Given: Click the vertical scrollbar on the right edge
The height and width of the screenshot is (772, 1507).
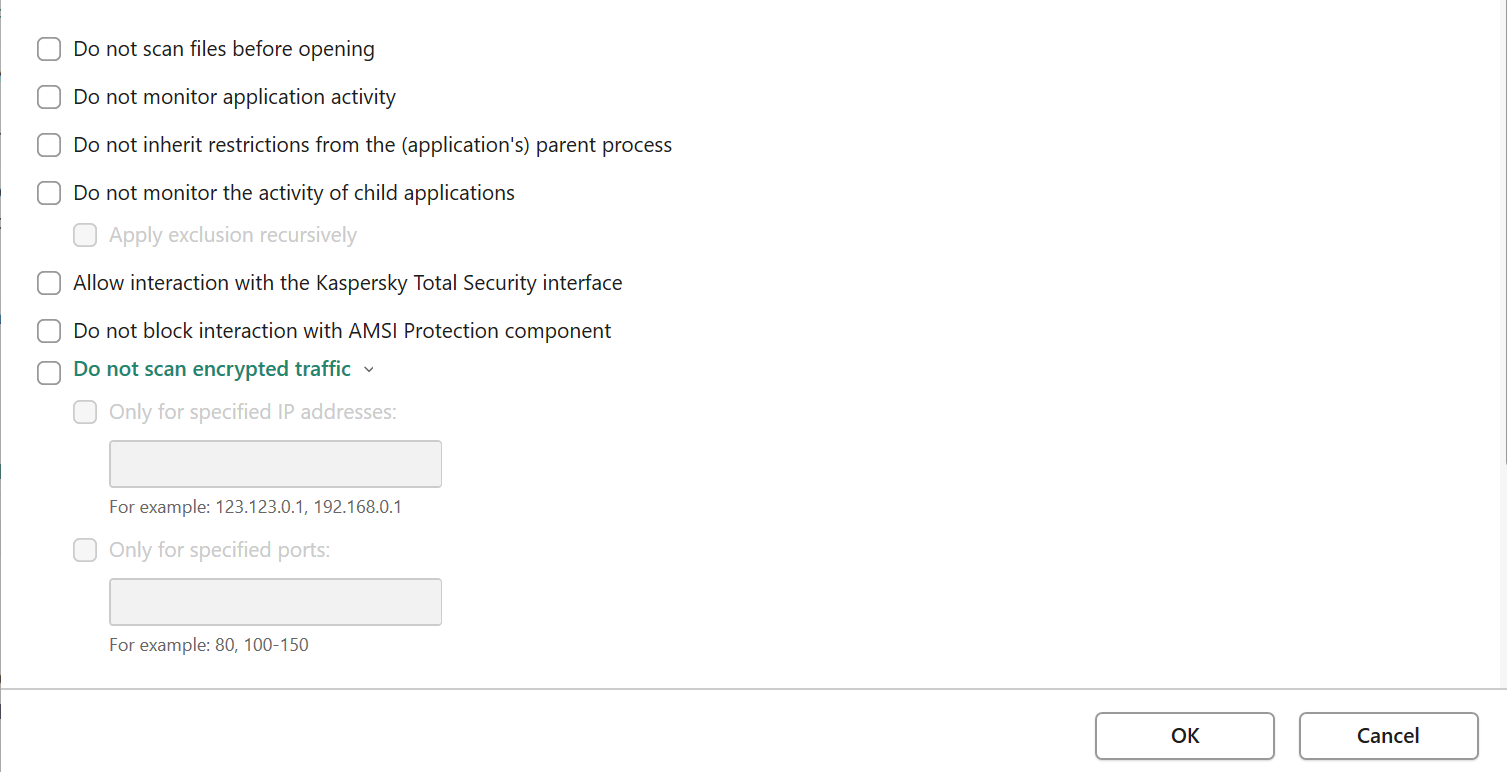Looking at the screenshot, I should point(1502,230).
